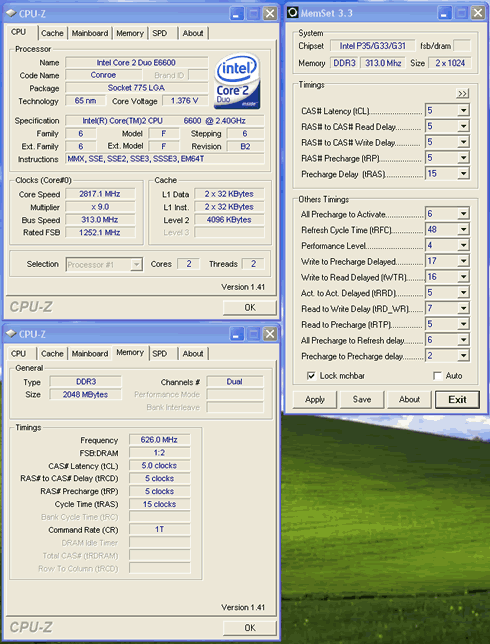Screen dimensions: 490x644
Task: Open the Read to Precharge (tRTP) dropdown
Action: [x=463, y=324]
